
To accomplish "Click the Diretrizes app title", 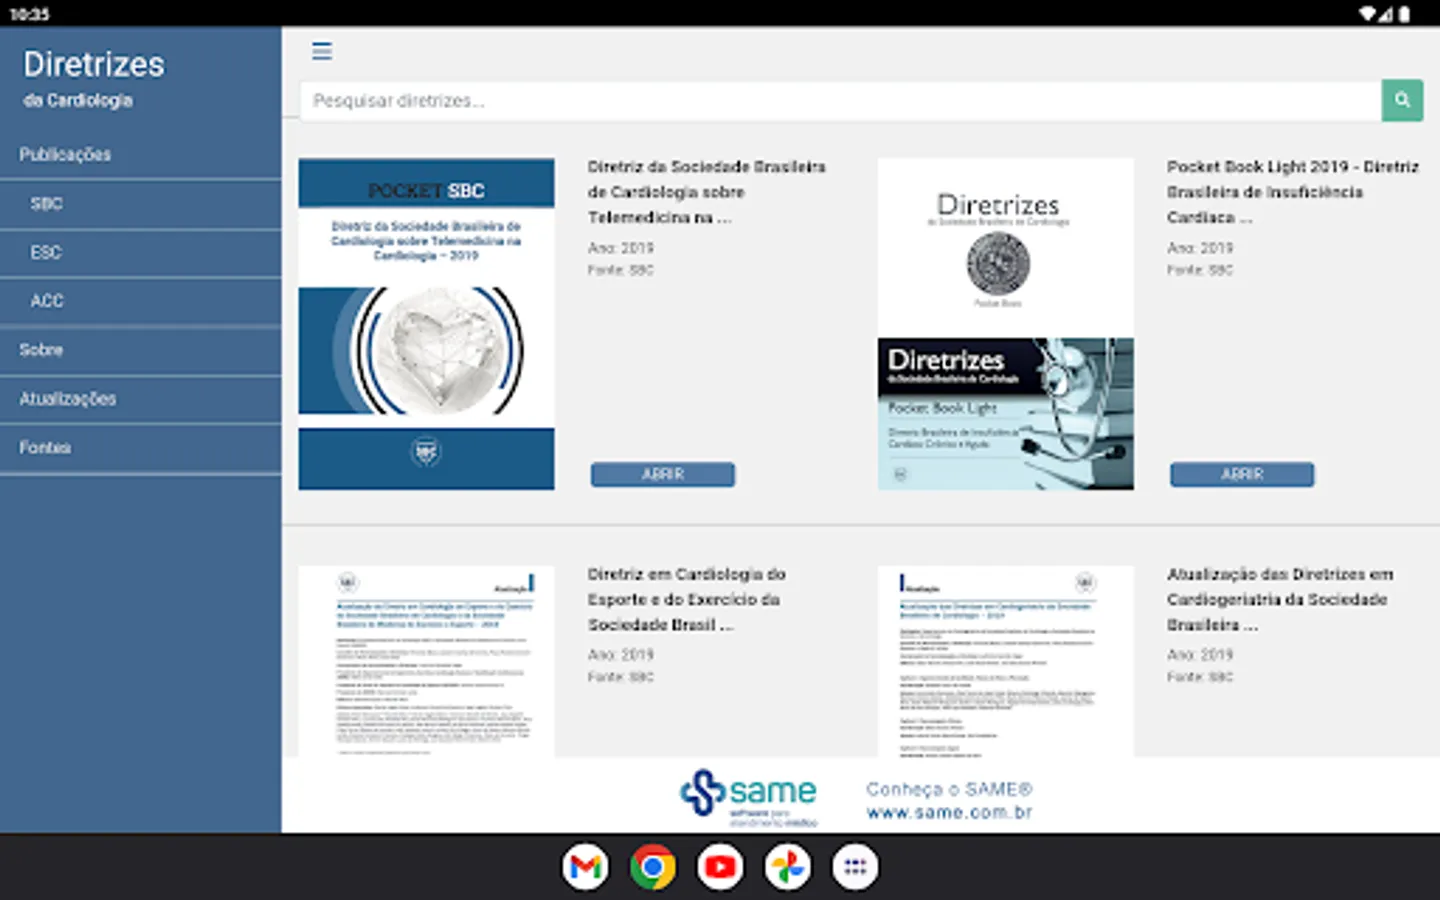I will pyautogui.click(x=94, y=64).
